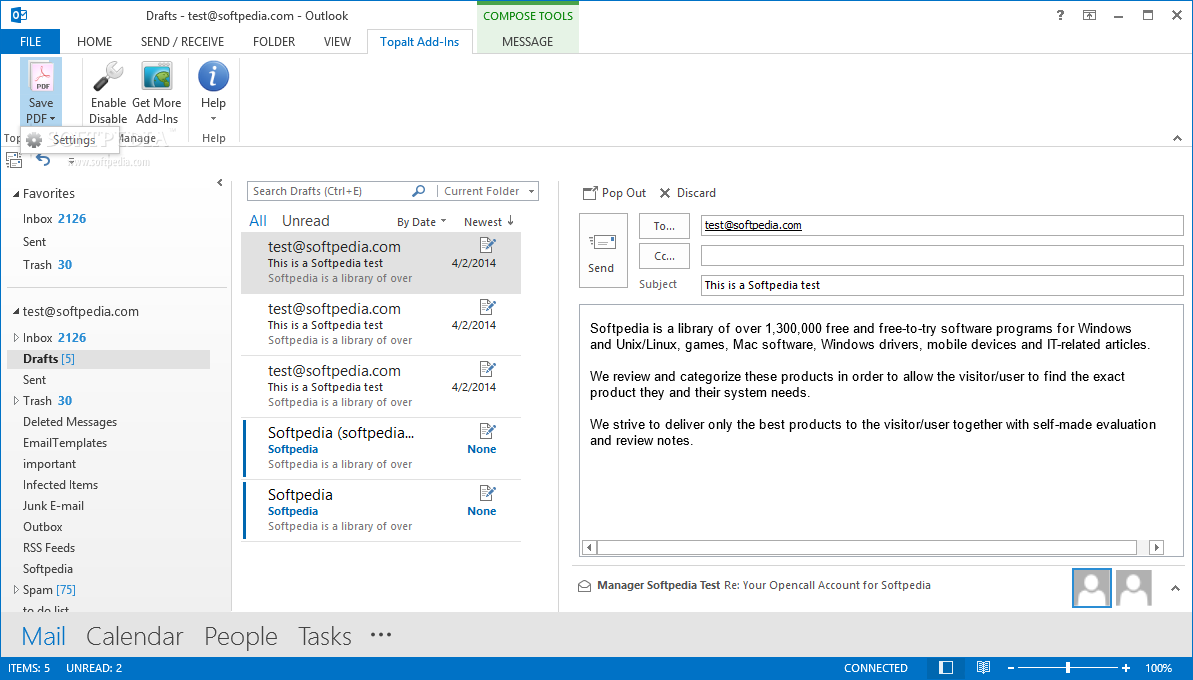Adjust the zoom slider handle
The width and height of the screenshot is (1193, 680).
point(1067,668)
